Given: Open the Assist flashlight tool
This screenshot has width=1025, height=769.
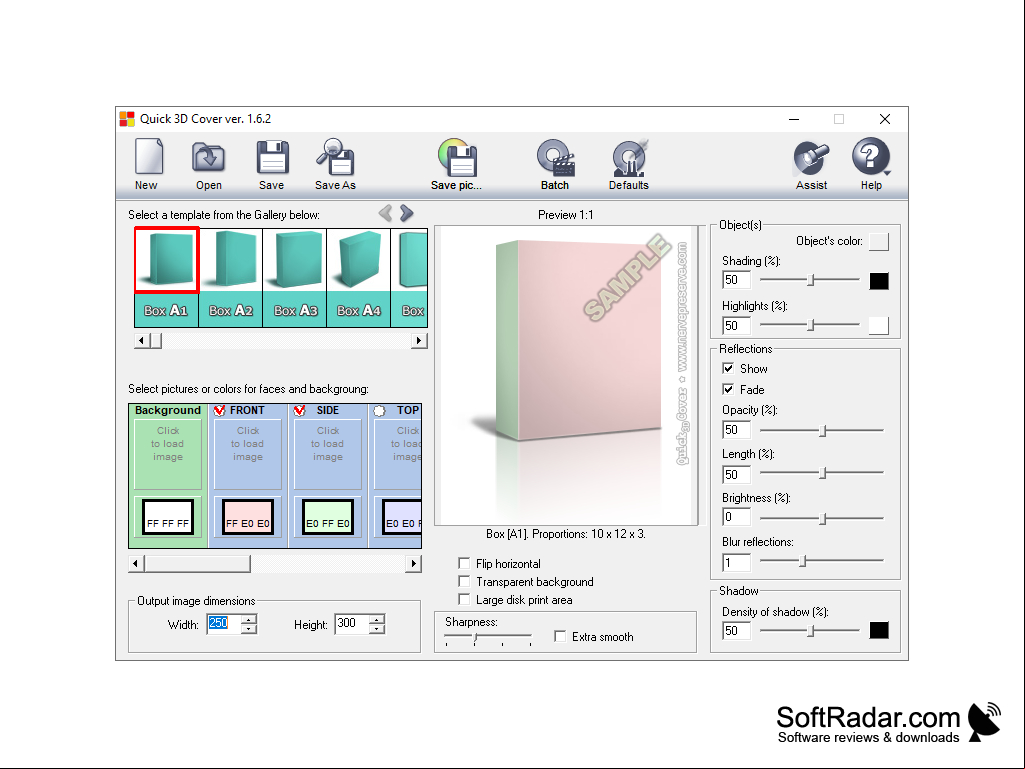Looking at the screenshot, I should 811,158.
